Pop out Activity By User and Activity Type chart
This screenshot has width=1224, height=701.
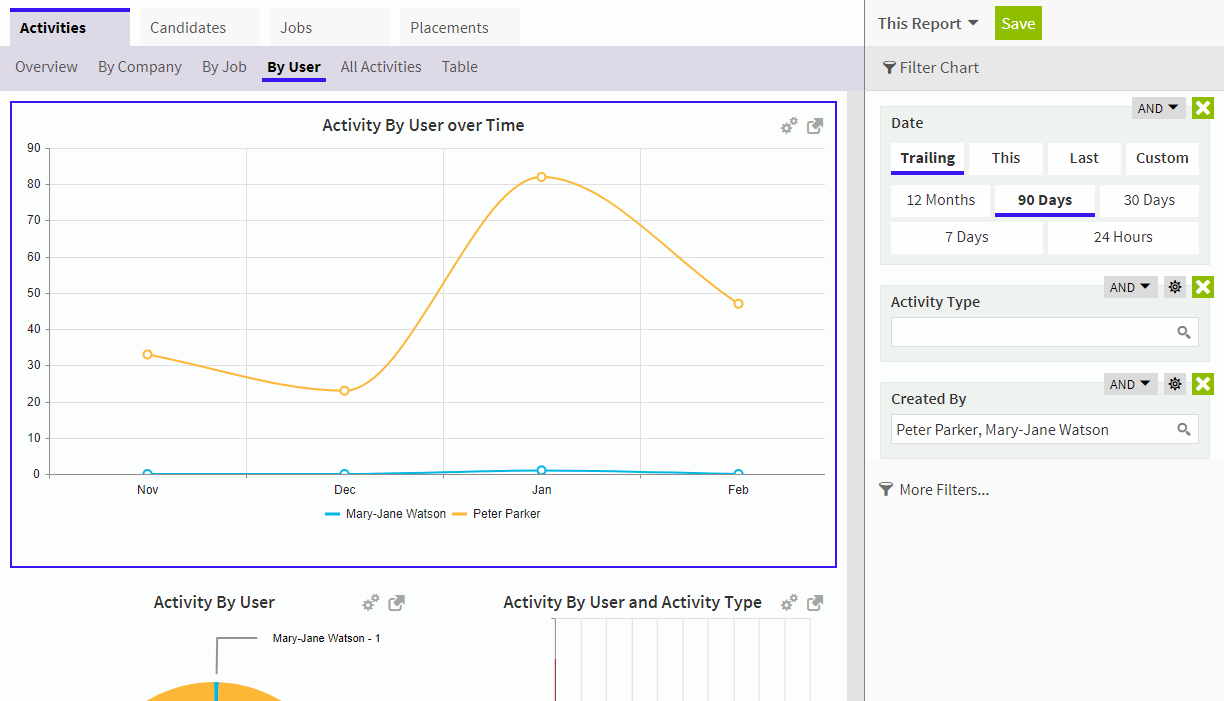(x=815, y=603)
